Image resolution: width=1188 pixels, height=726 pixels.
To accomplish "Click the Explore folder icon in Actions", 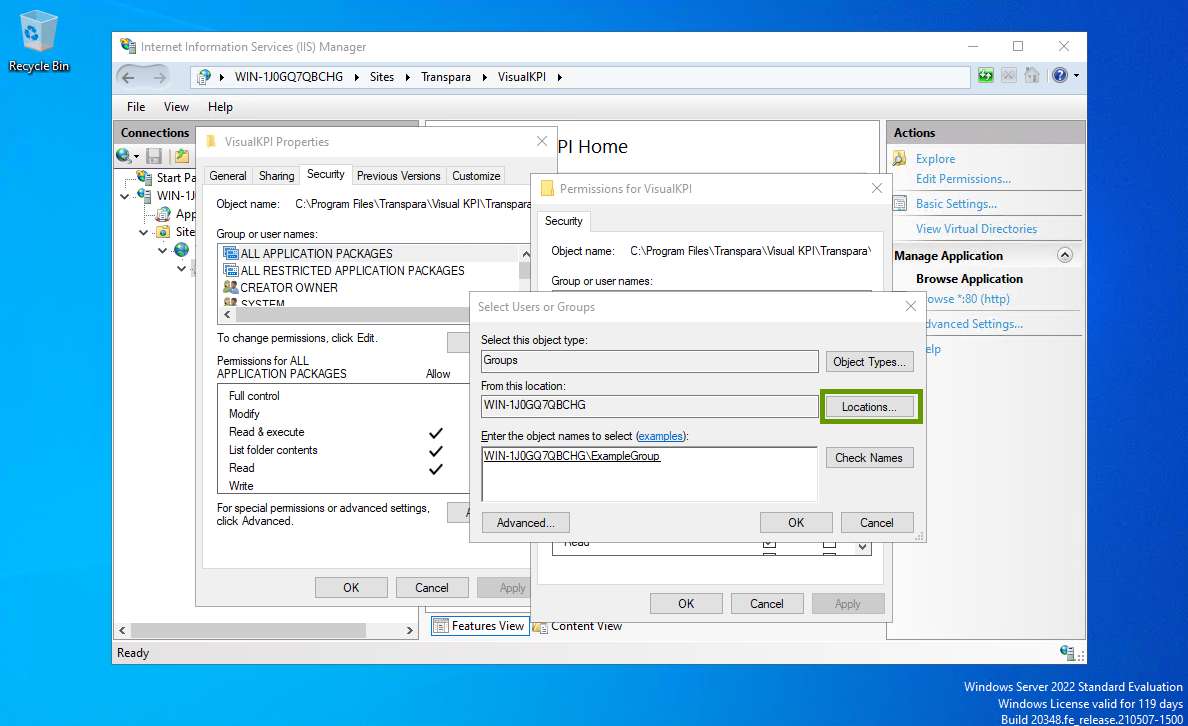I will click(x=899, y=158).
